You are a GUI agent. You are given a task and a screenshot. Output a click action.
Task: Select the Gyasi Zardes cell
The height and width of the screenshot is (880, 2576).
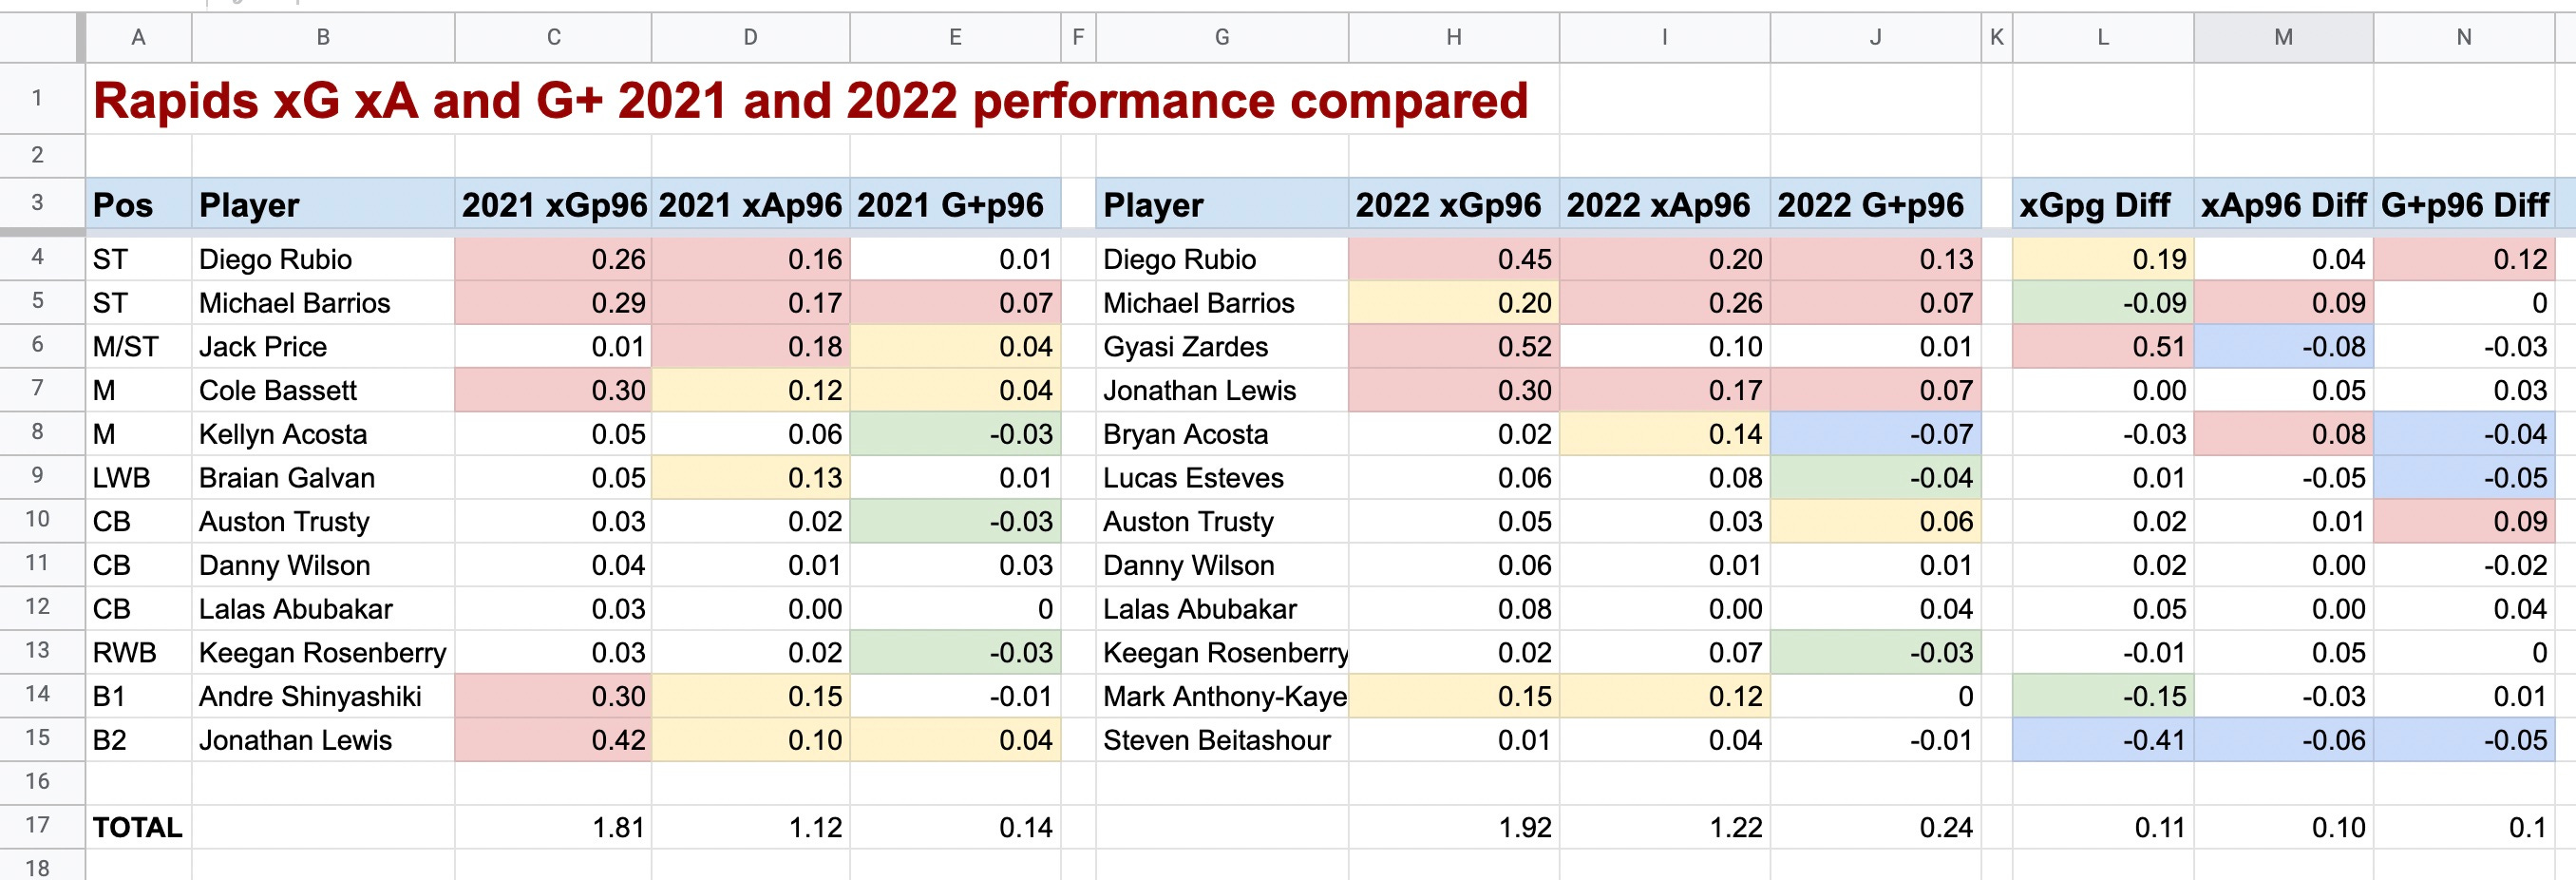(1219, 346)
